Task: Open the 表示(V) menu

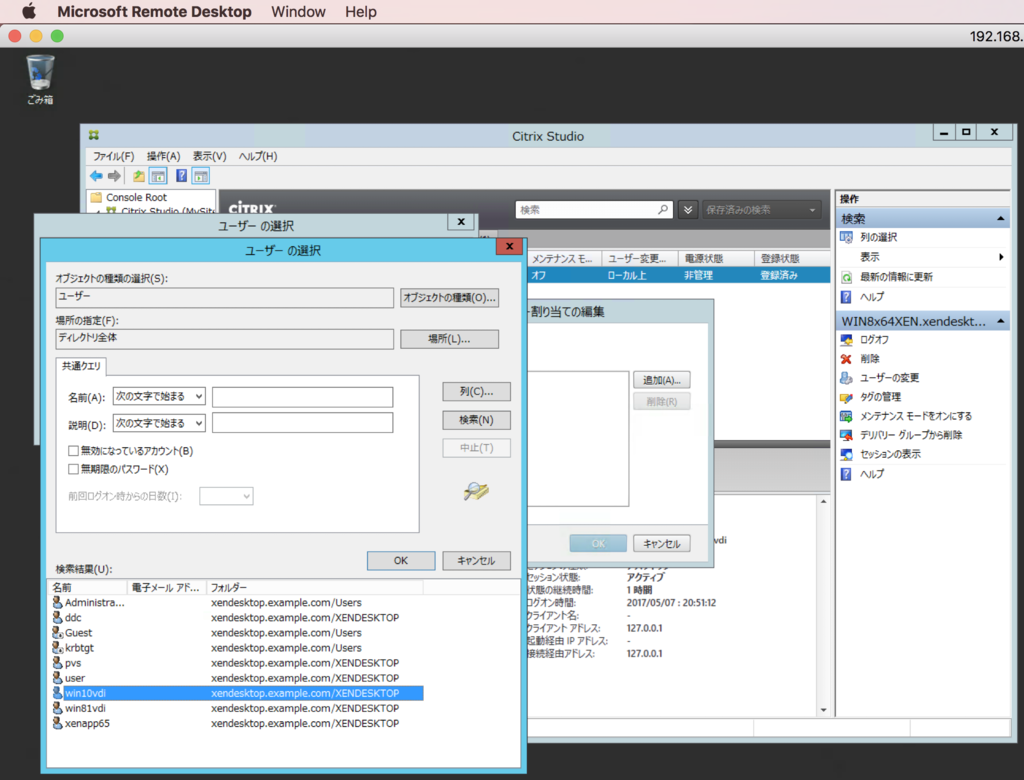Action: [209, 156]
